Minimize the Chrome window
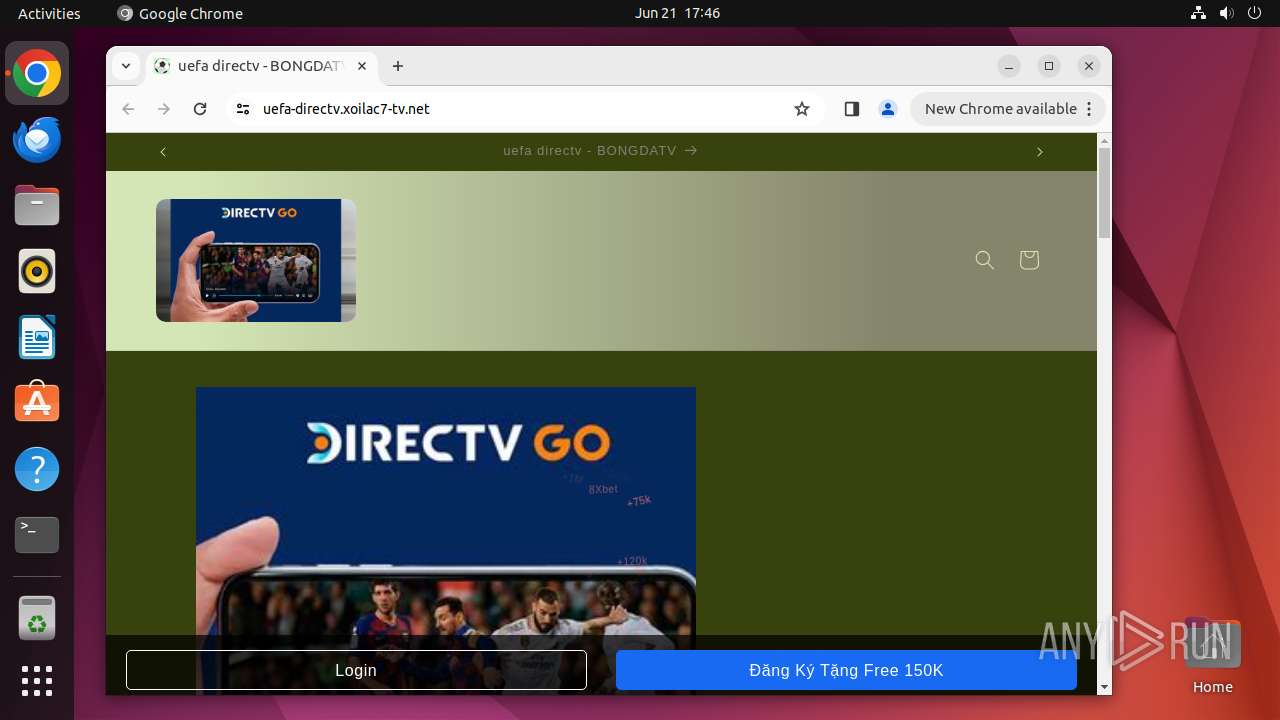 1009,66
